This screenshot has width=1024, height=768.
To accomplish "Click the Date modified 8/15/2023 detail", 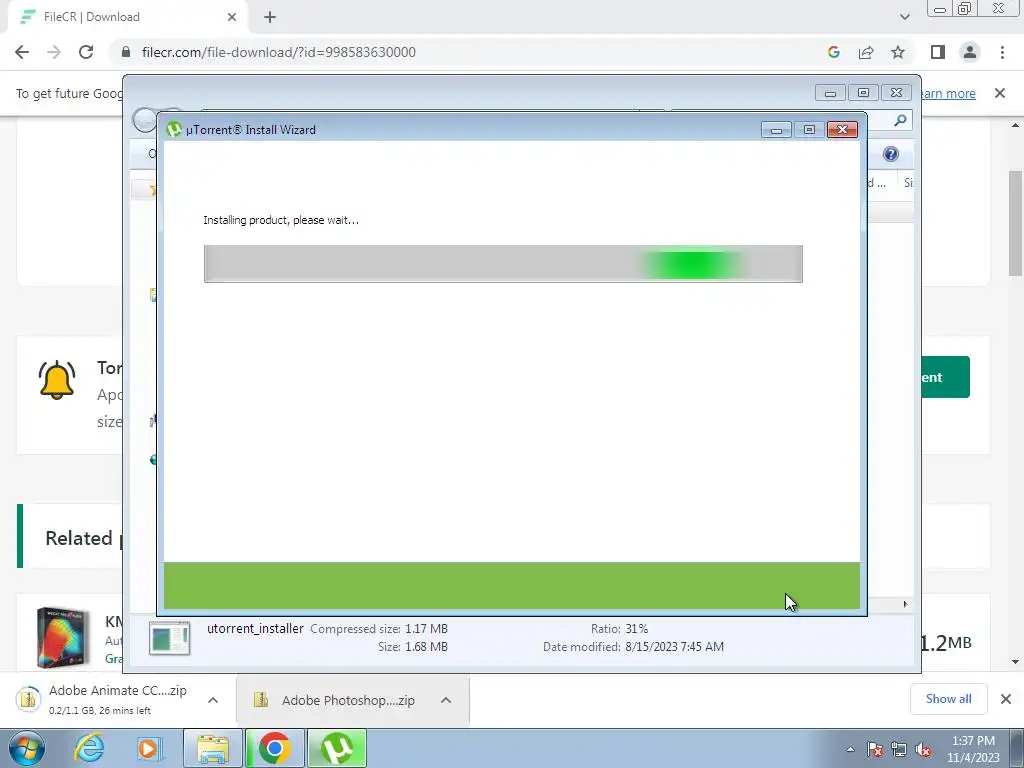I will click(633, 647).
